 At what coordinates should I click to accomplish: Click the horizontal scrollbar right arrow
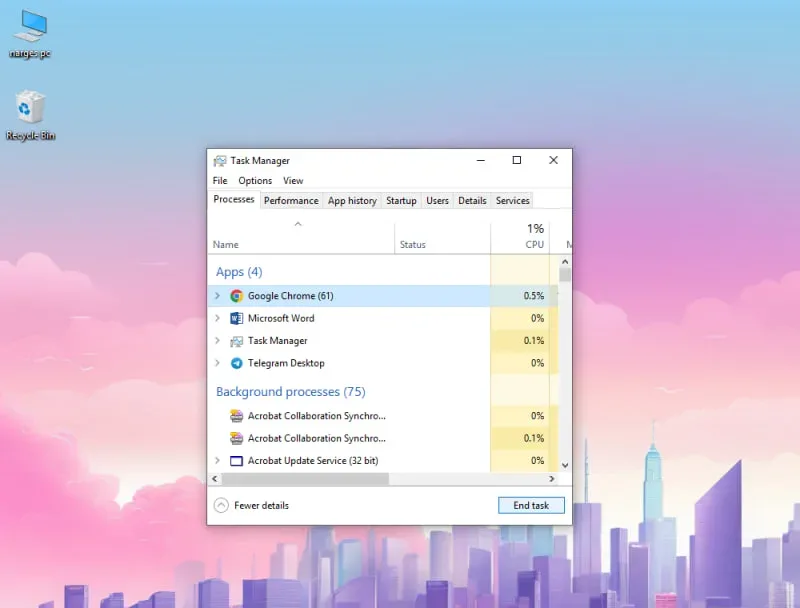[552, 479]
